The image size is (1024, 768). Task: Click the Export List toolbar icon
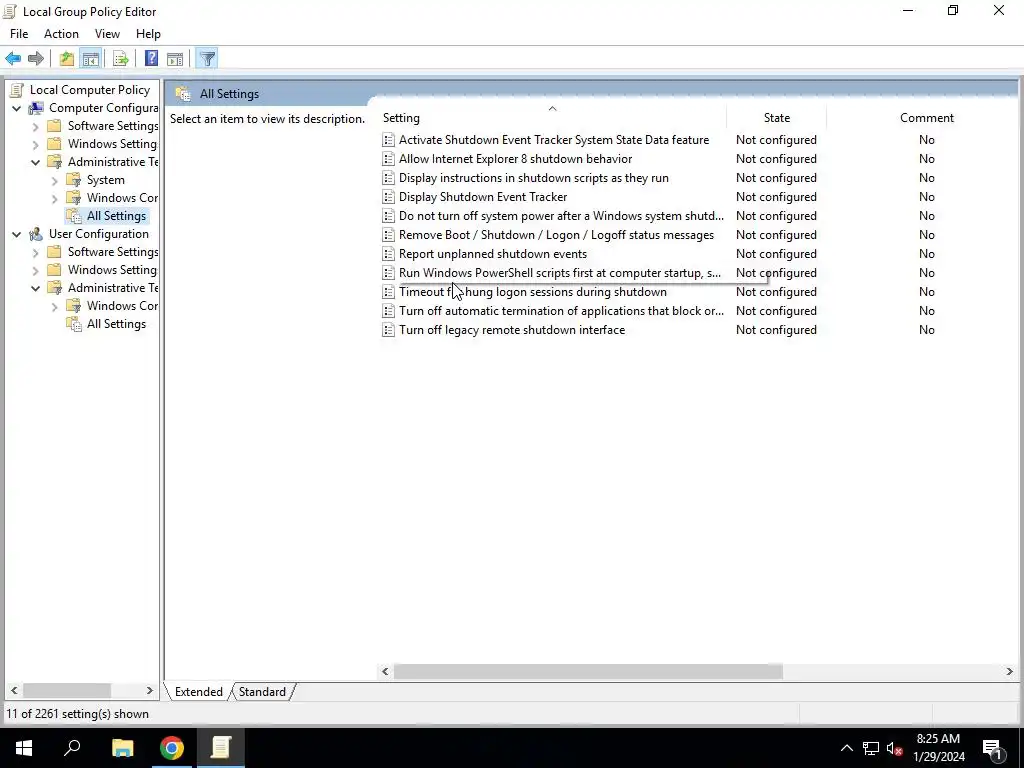[121, 59]
